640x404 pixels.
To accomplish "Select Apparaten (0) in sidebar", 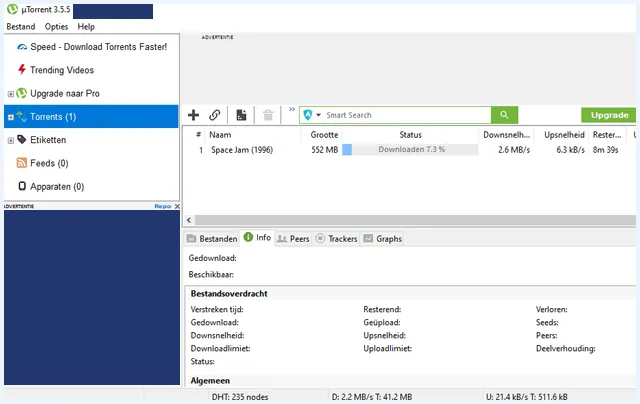I will [x=57, y=186].
